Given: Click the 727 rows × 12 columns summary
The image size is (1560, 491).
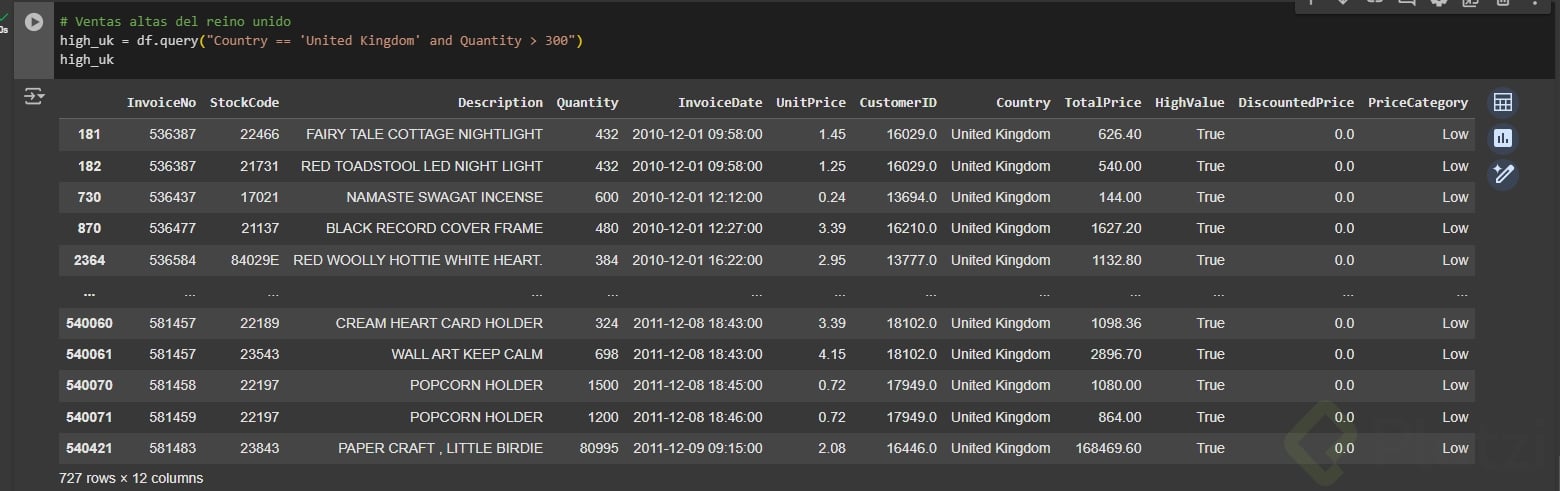Looking at the screenshot, I should tap(131, 478).
